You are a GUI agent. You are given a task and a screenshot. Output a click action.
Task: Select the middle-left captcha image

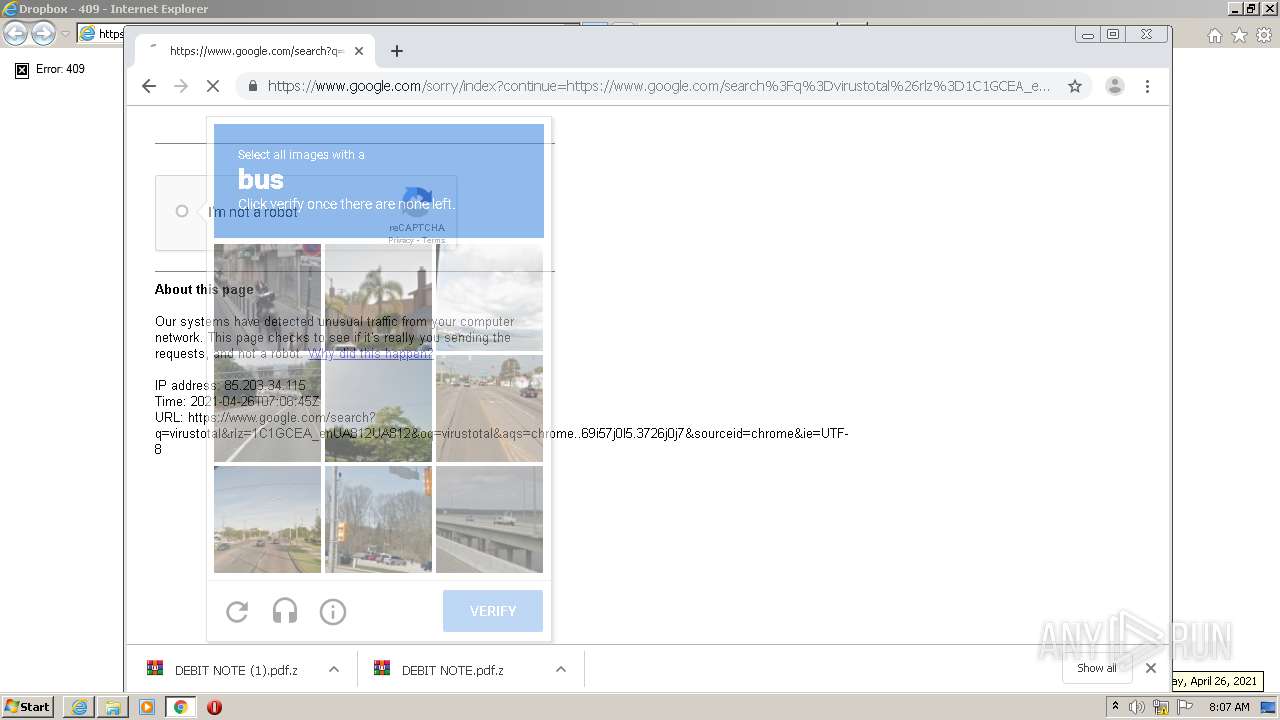click(x=267, y=408)
